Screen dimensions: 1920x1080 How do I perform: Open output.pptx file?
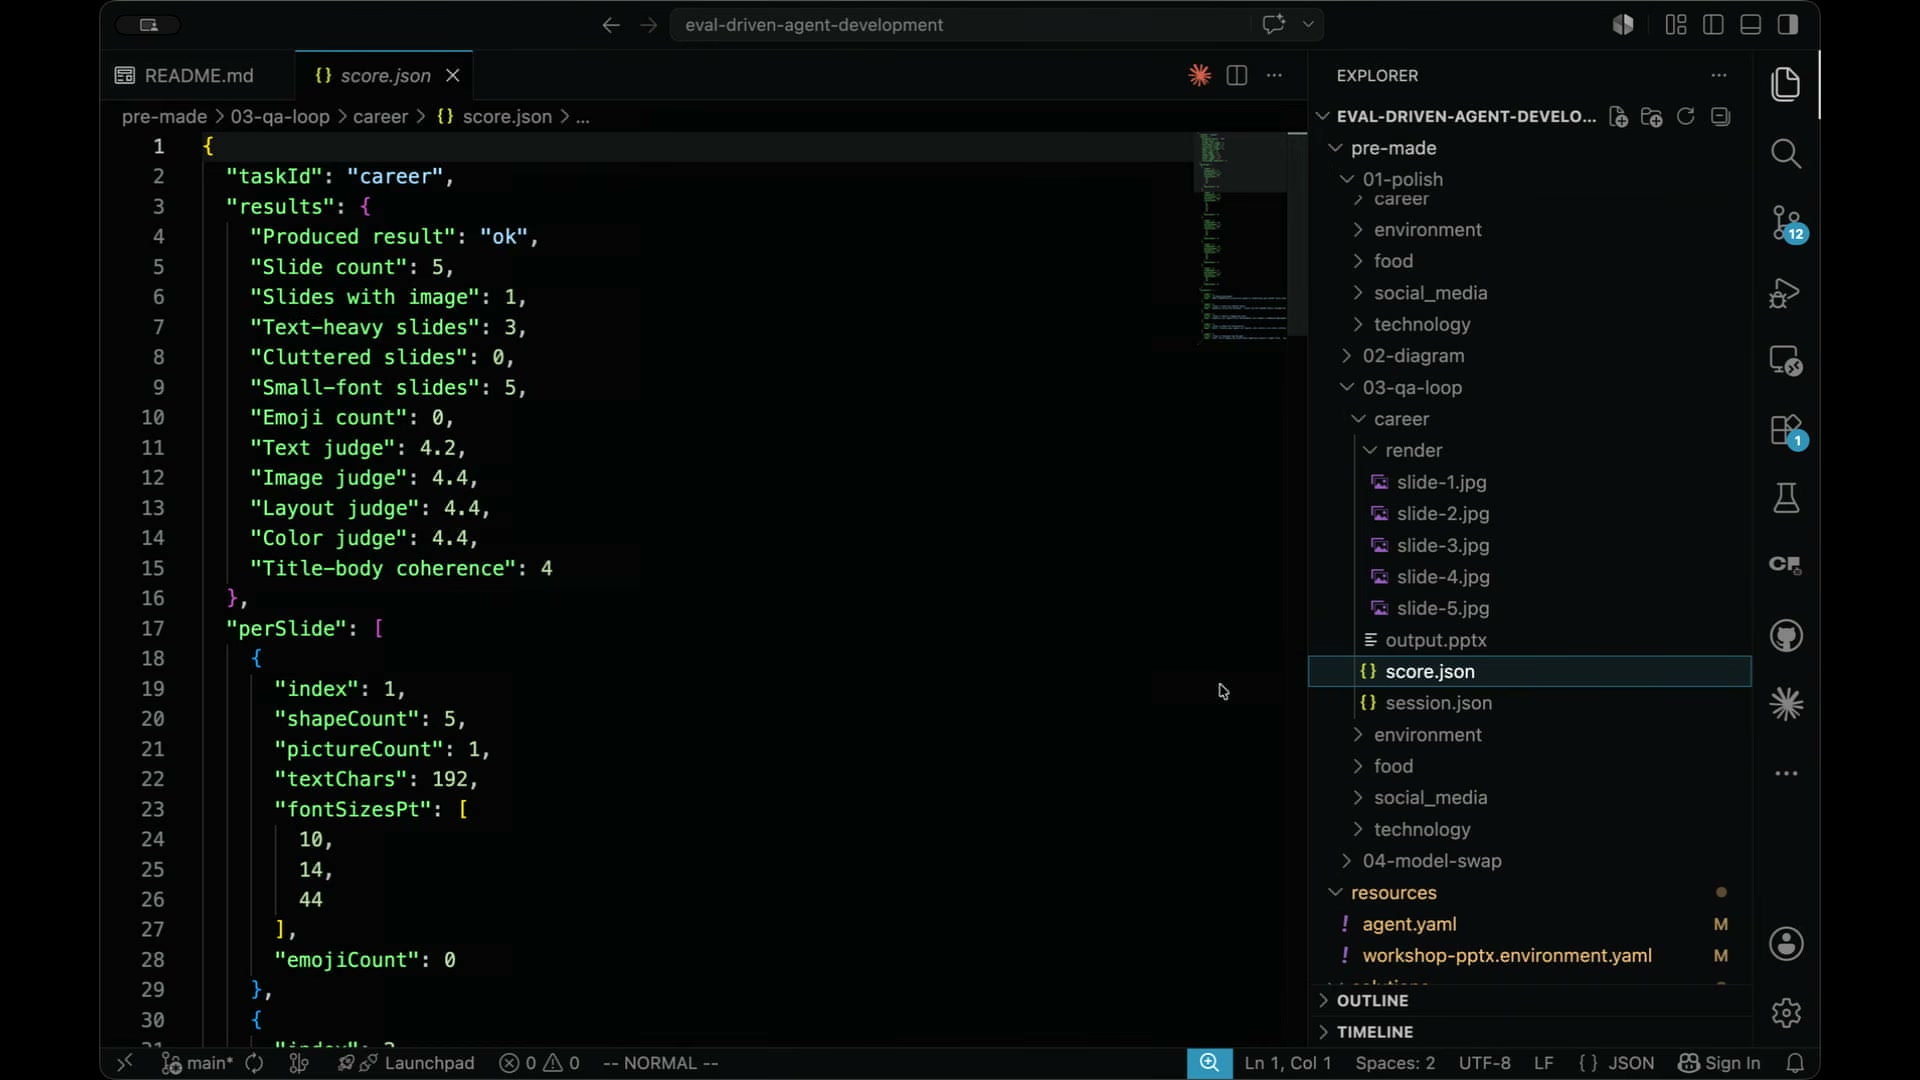(x=1435, y=640)
